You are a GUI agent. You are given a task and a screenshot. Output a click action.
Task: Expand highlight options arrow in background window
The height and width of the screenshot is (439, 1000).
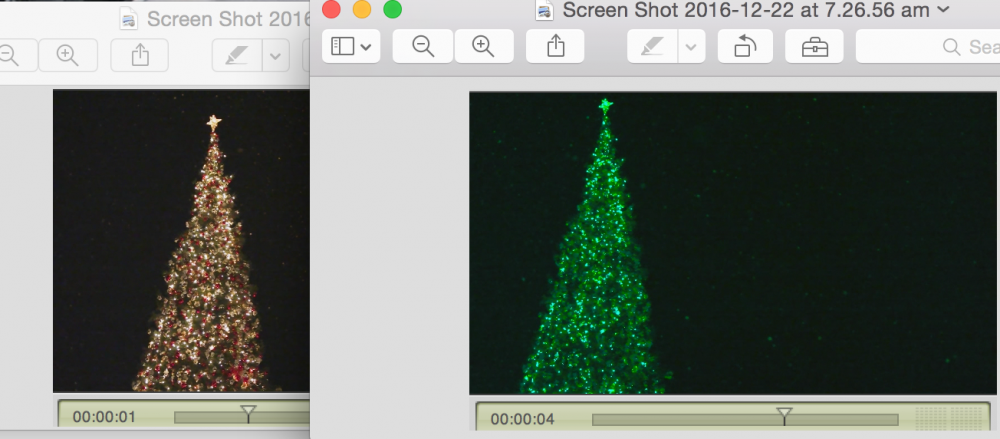[275, 55]
